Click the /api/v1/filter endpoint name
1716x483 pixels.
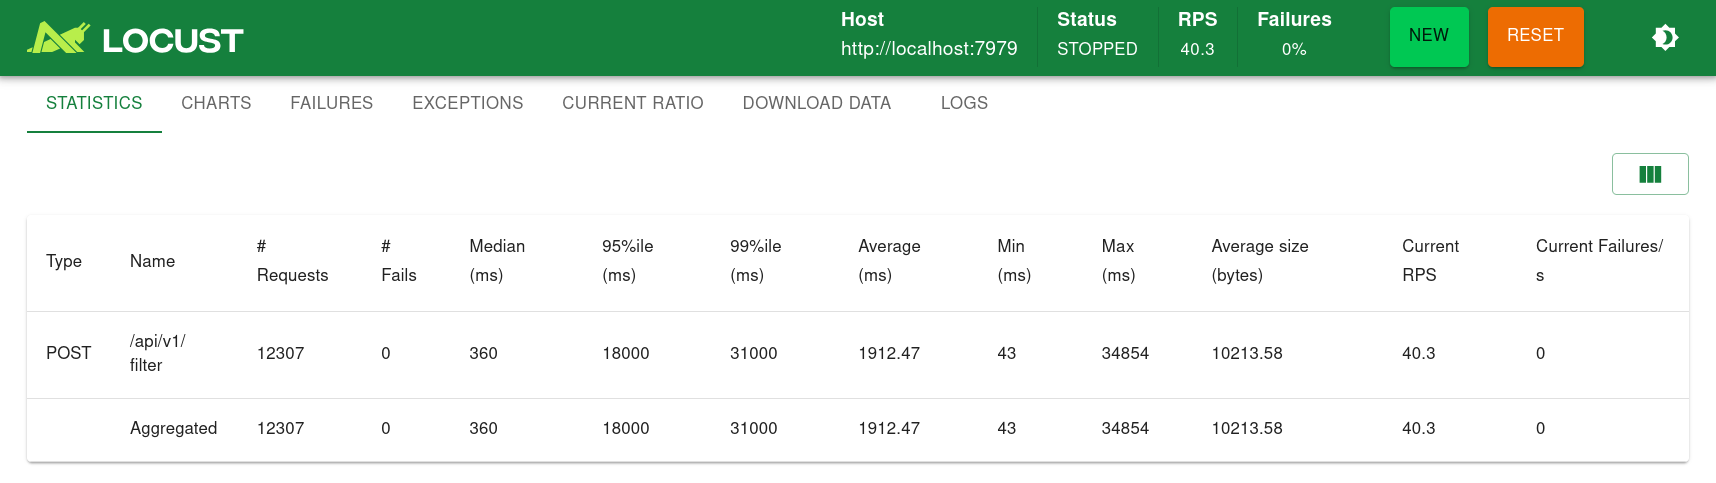pyautogui.click(x=157, y=353)
